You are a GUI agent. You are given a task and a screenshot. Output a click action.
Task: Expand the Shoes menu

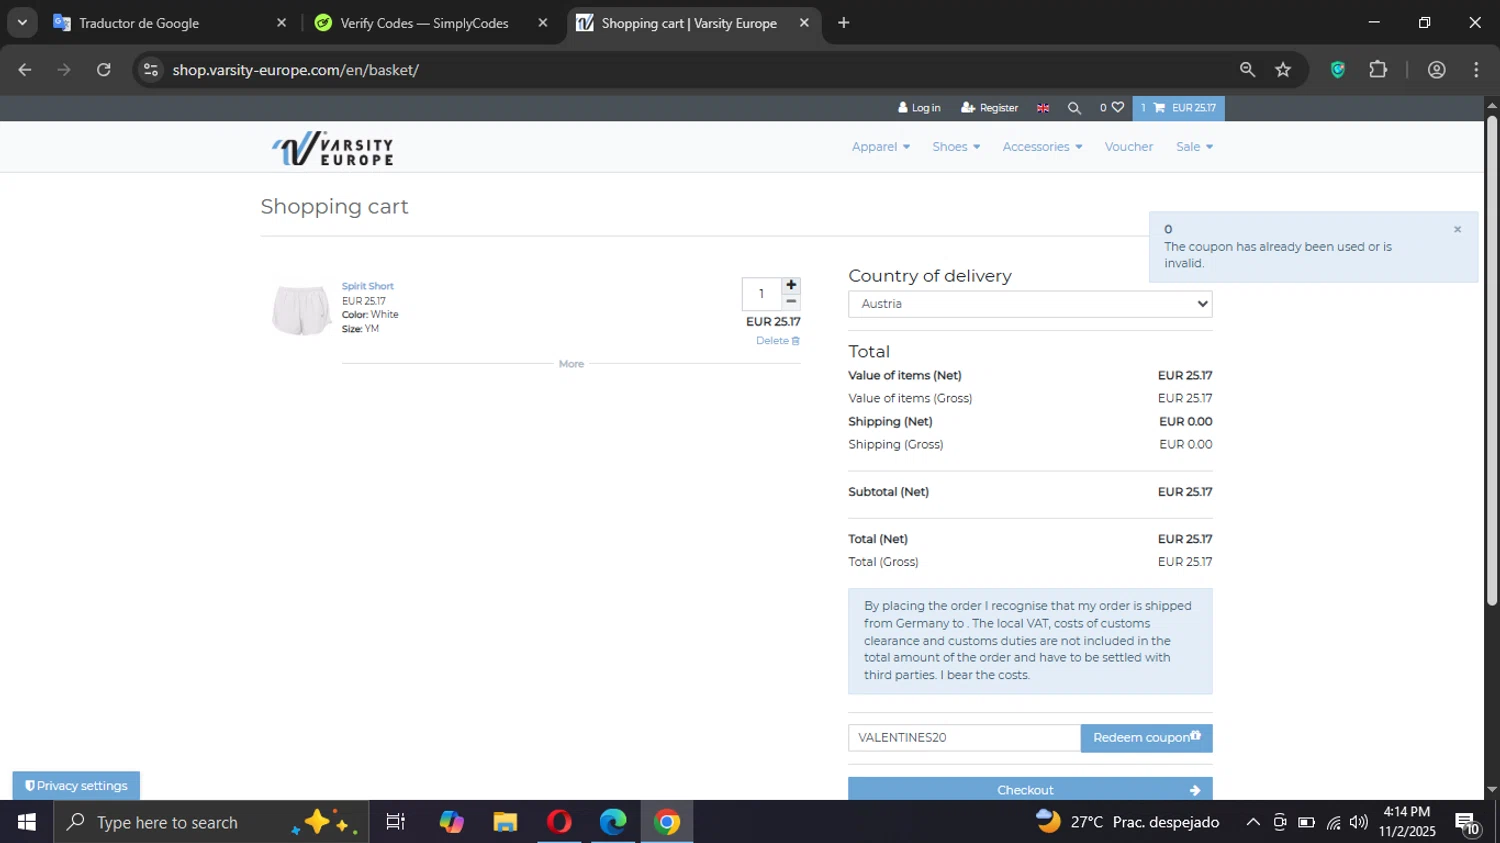point(956,147)
